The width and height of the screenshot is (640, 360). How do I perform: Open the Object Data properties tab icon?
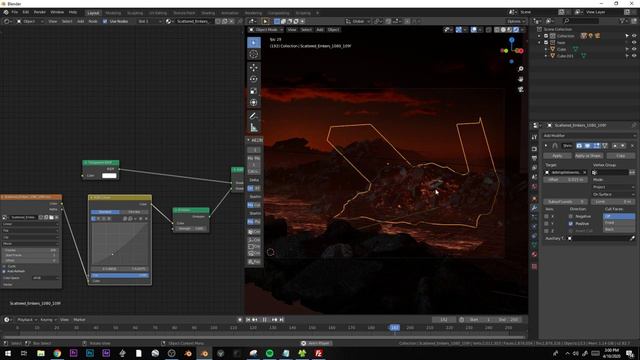click(x=534, y=245)
